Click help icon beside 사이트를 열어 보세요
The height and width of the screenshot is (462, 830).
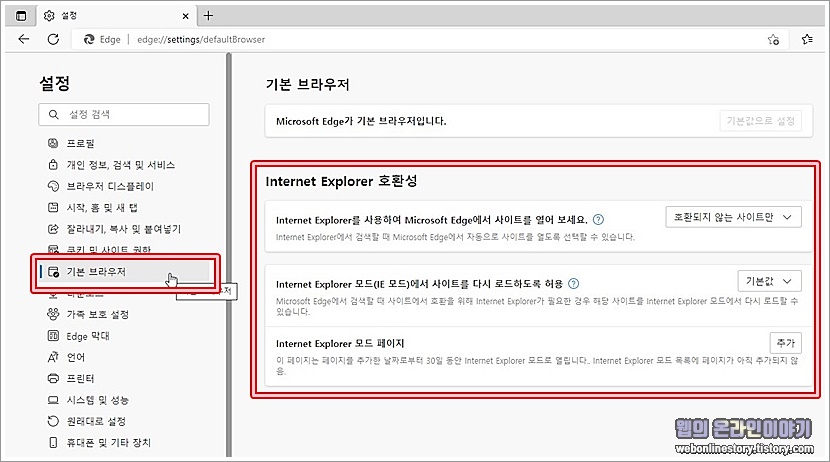coord(598,220)
